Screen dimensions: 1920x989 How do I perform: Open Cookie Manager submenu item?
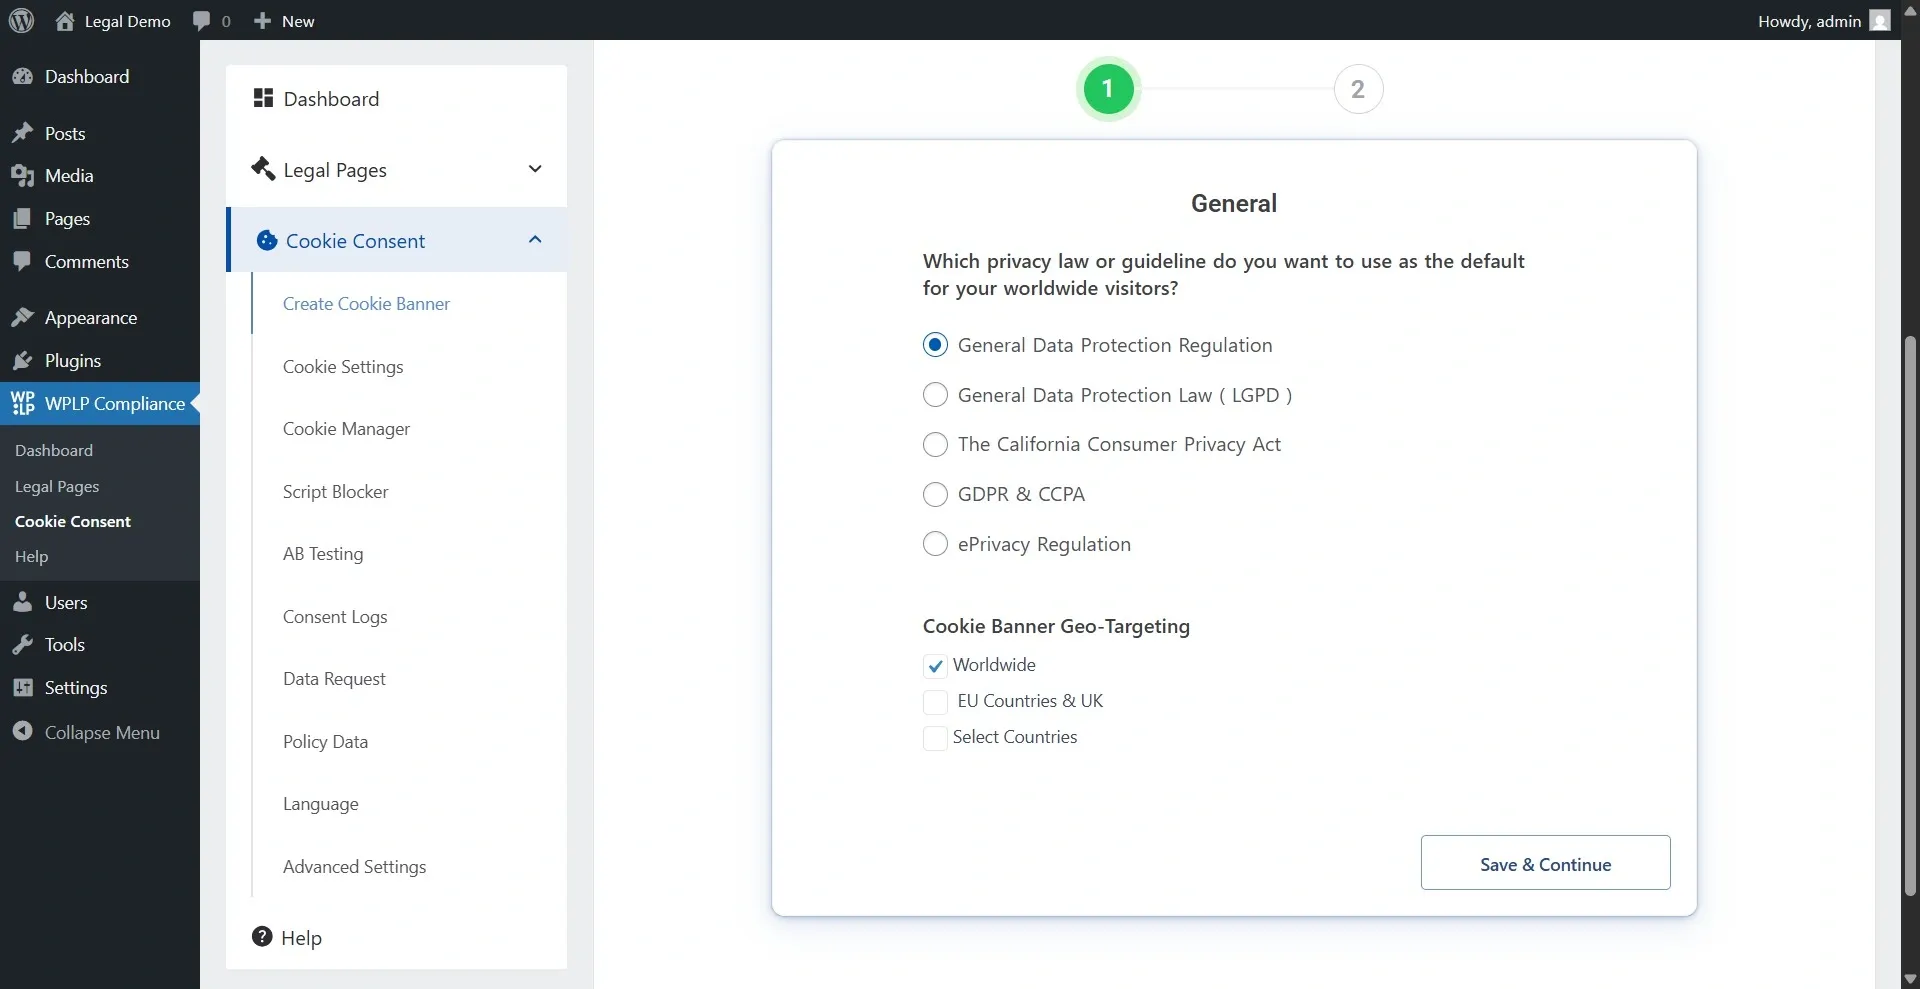pyautogui.click(x=346, y=428)
